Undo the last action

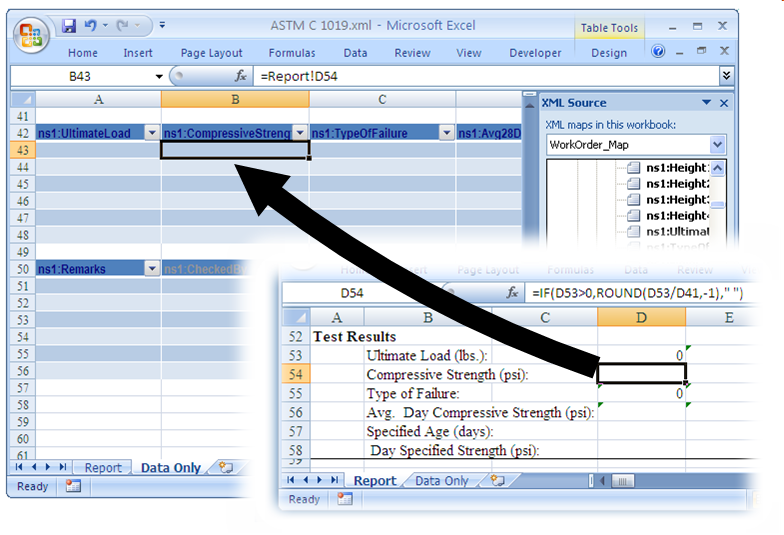tap(90, 25)
